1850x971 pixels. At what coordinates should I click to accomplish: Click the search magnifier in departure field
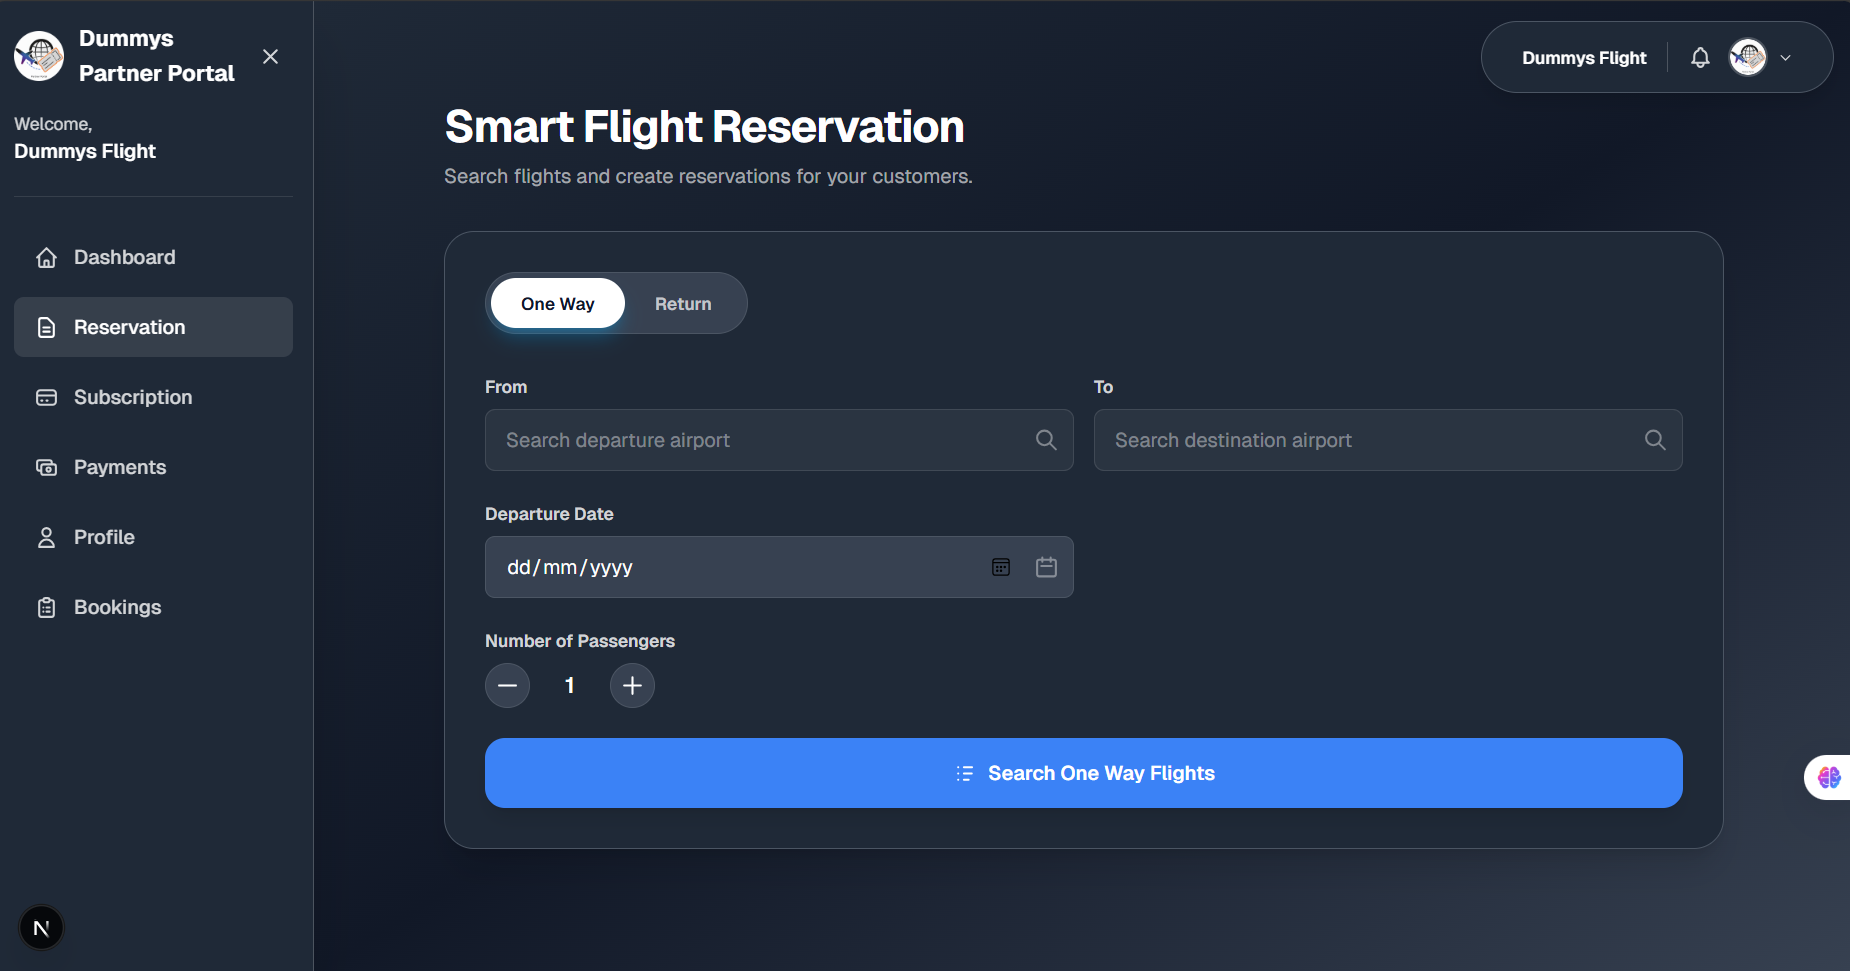tap(1046, 440)
